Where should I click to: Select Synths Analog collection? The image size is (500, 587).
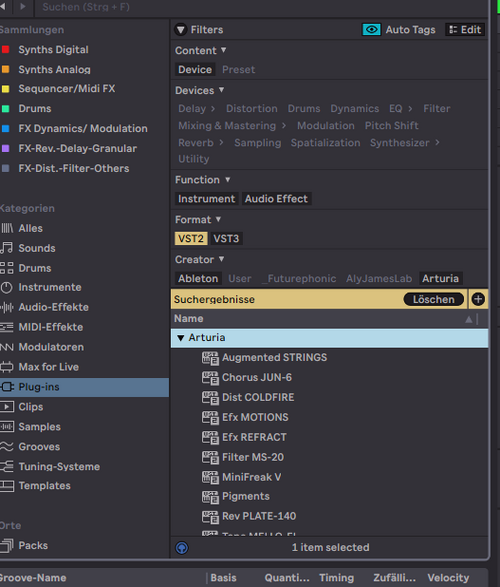coord(55,70)
